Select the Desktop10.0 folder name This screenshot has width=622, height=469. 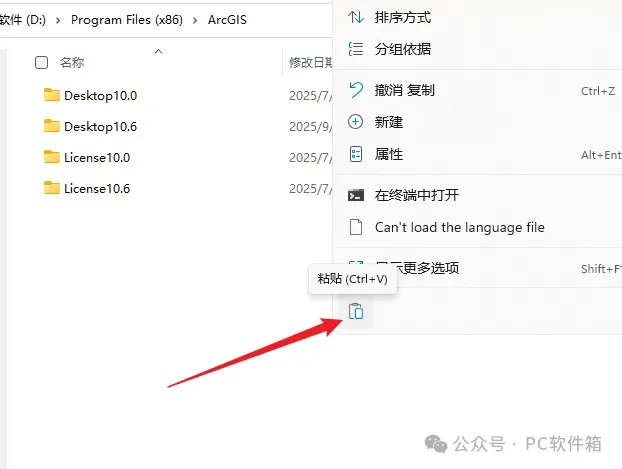coord(100,96)
